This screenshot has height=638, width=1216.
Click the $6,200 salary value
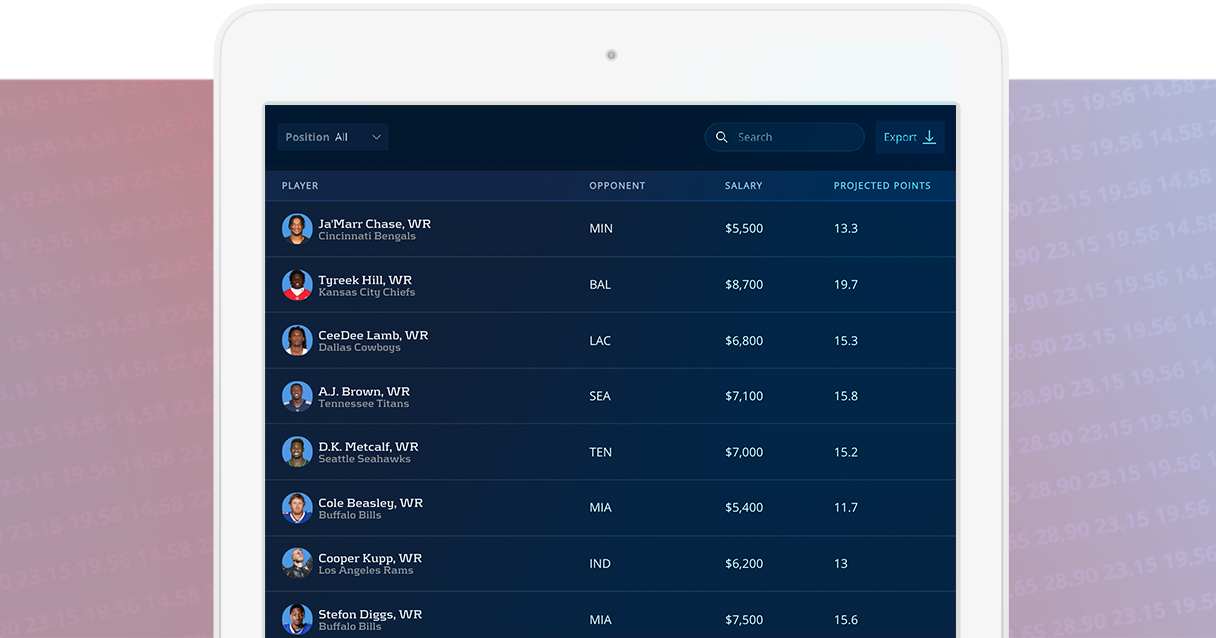[744, 564]
